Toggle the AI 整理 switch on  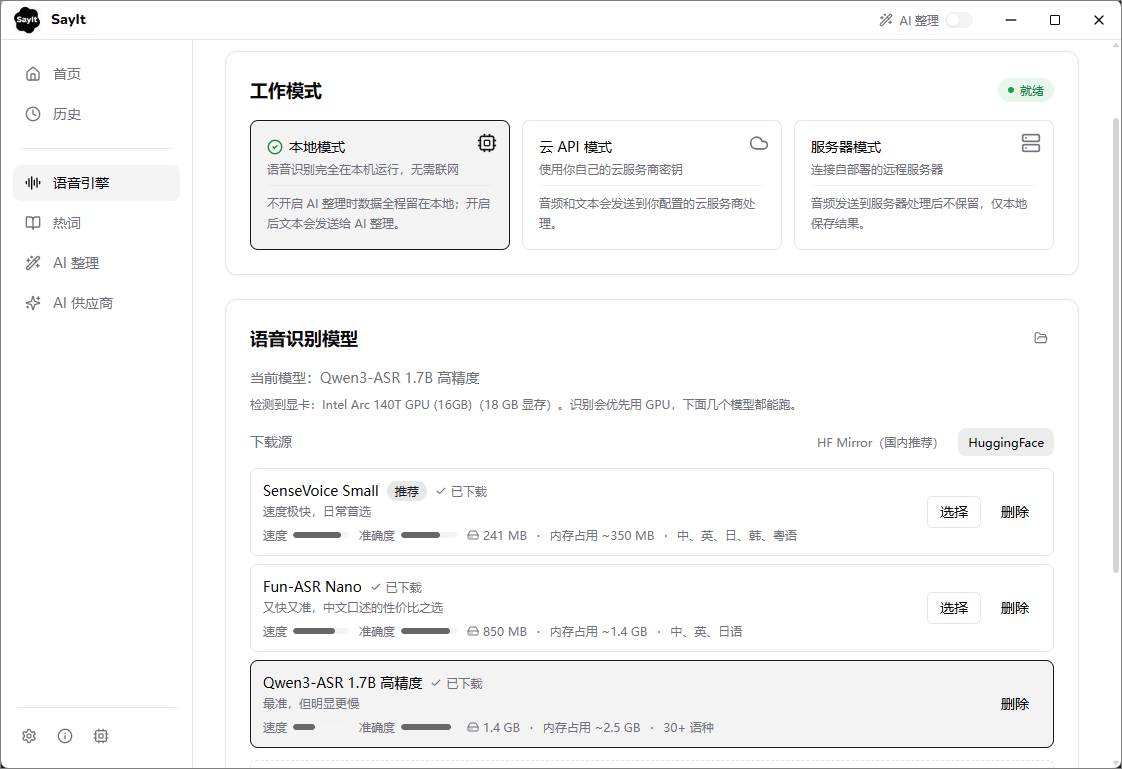pos(959,20)
